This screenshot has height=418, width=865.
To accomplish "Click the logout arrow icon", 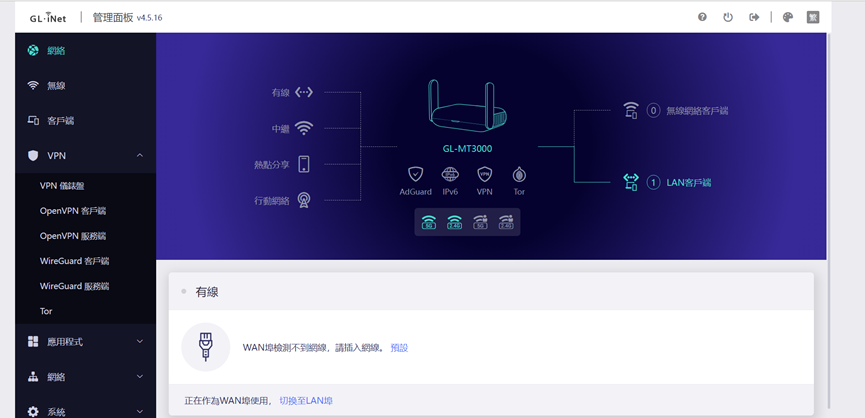I will coord(754,17).
